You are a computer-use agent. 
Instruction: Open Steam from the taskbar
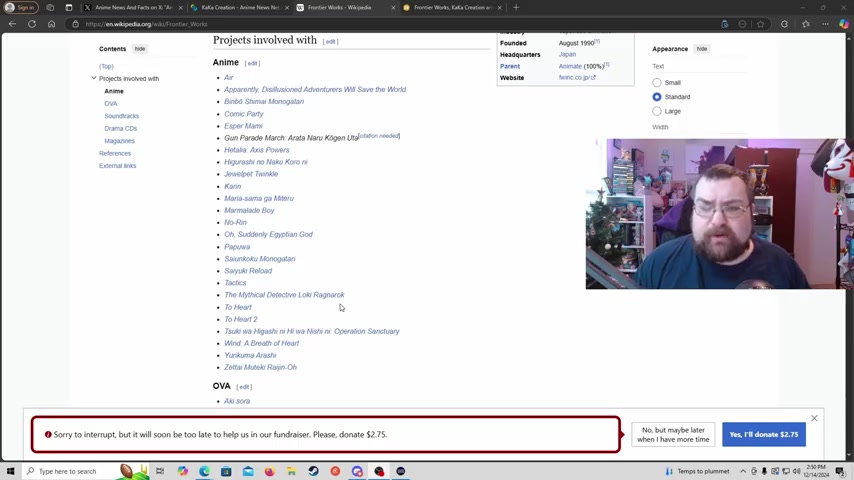click(313, 471)
